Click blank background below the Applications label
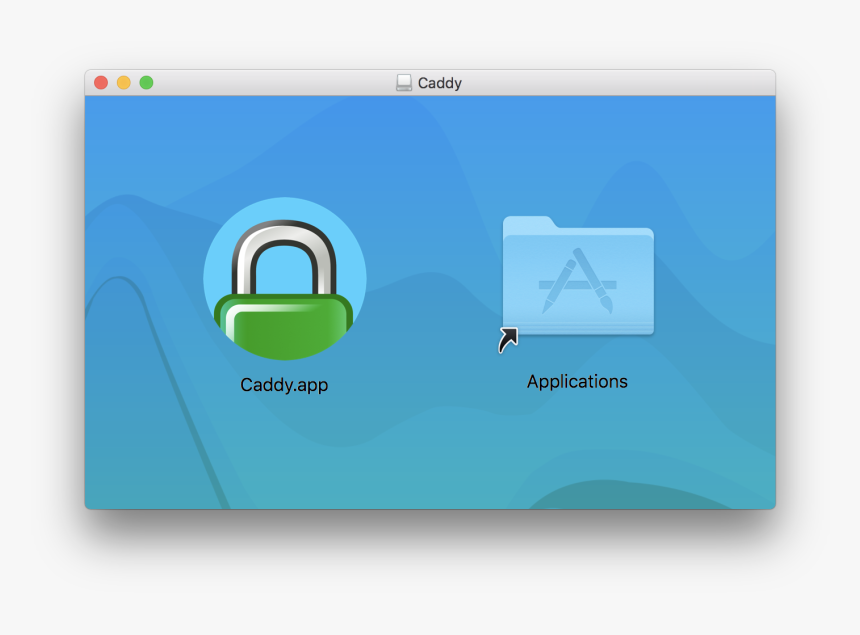The width and height of the screenshot is (860, 635). click(x=578, y=450)
